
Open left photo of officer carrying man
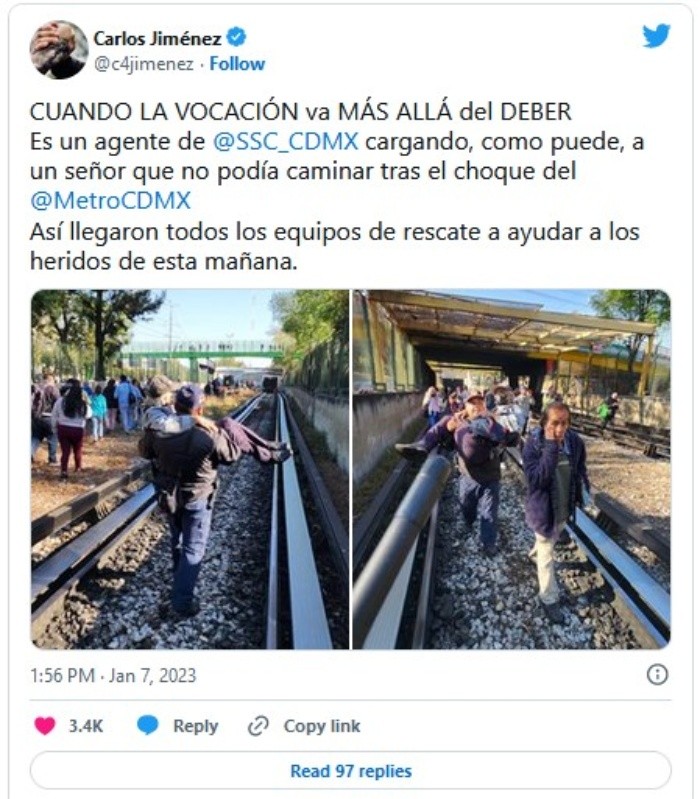pos(190,469)
